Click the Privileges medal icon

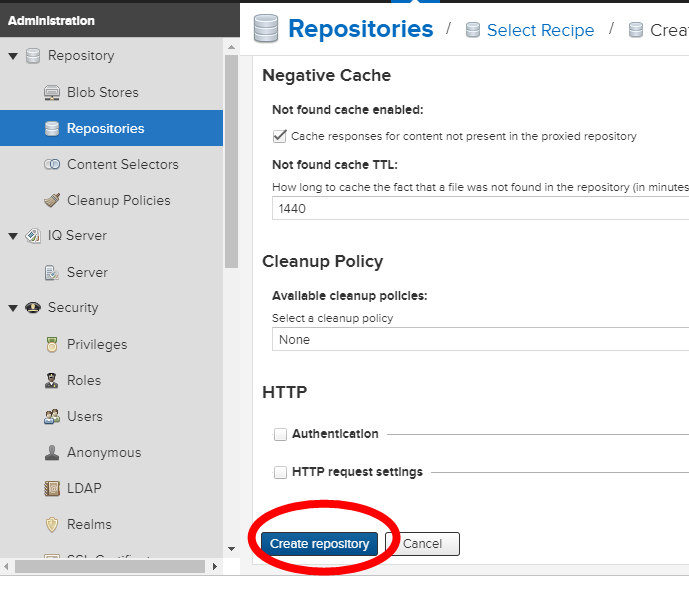point(52,345)
